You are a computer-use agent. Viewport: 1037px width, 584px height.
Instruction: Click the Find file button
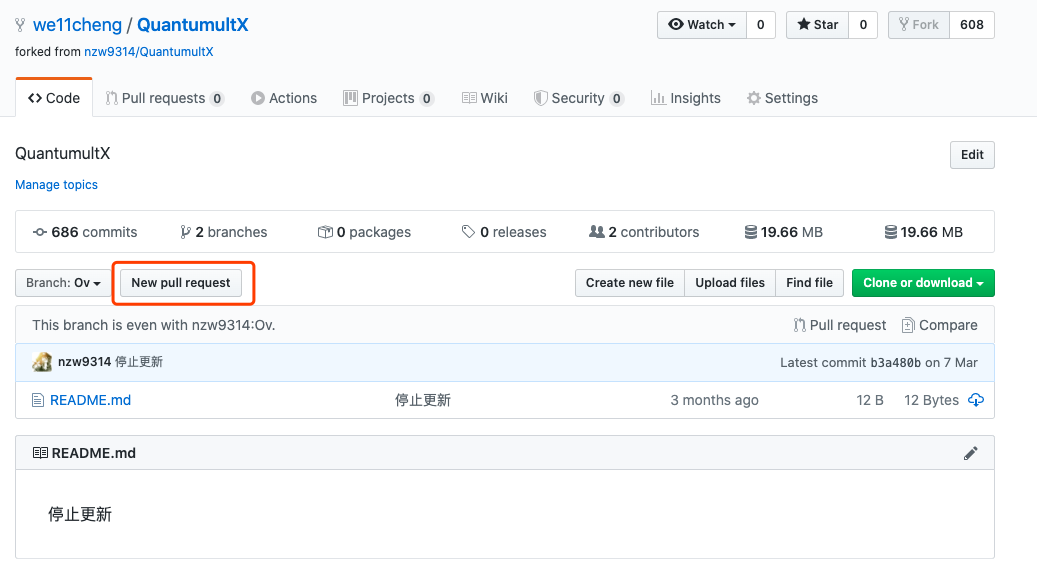(x=809, y=282)
